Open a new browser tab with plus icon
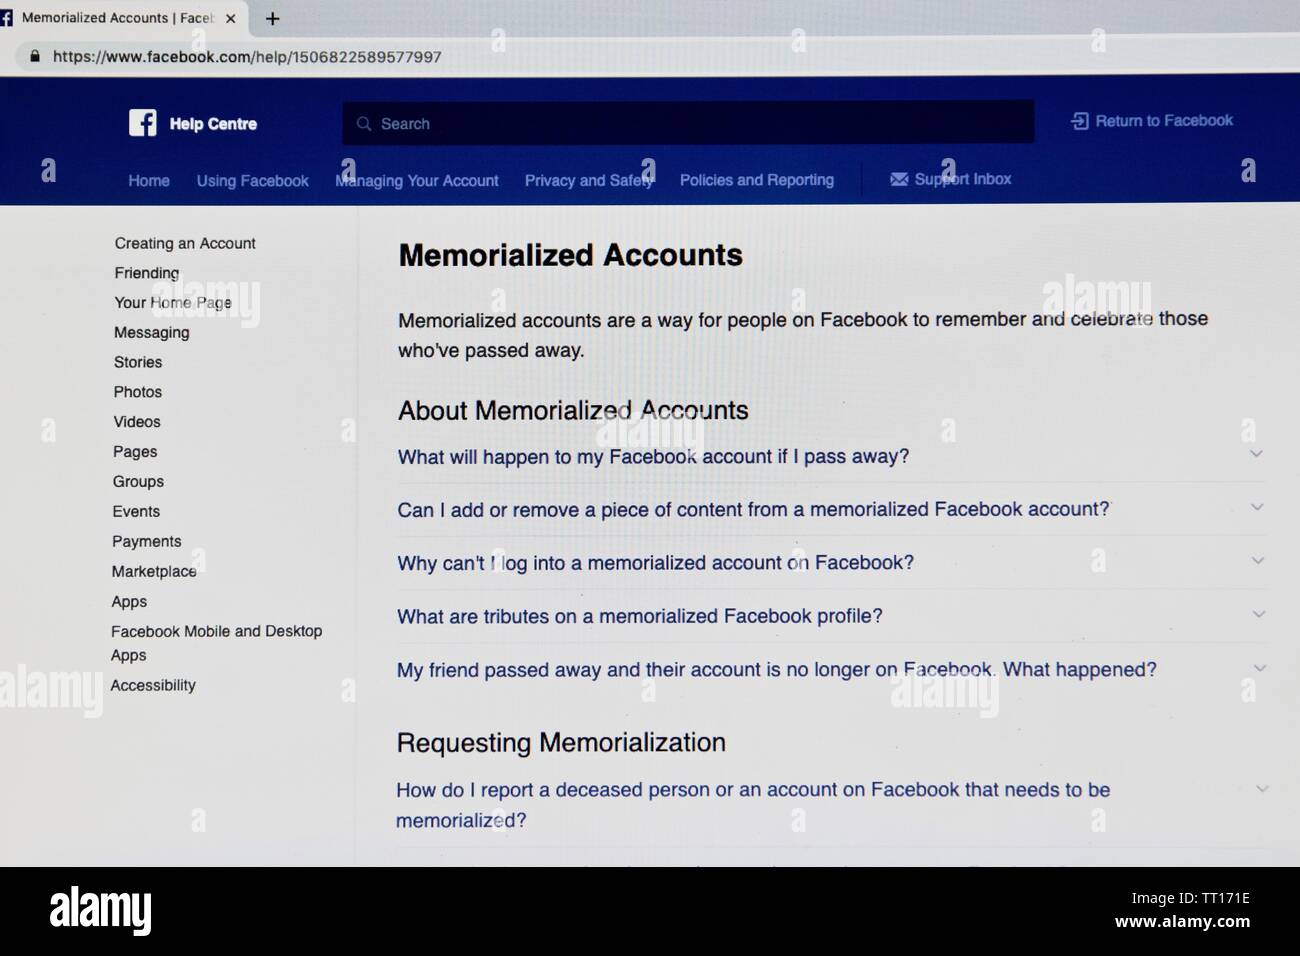The width and height of the screenshot is (1300, 956). [x=272, y=18]
